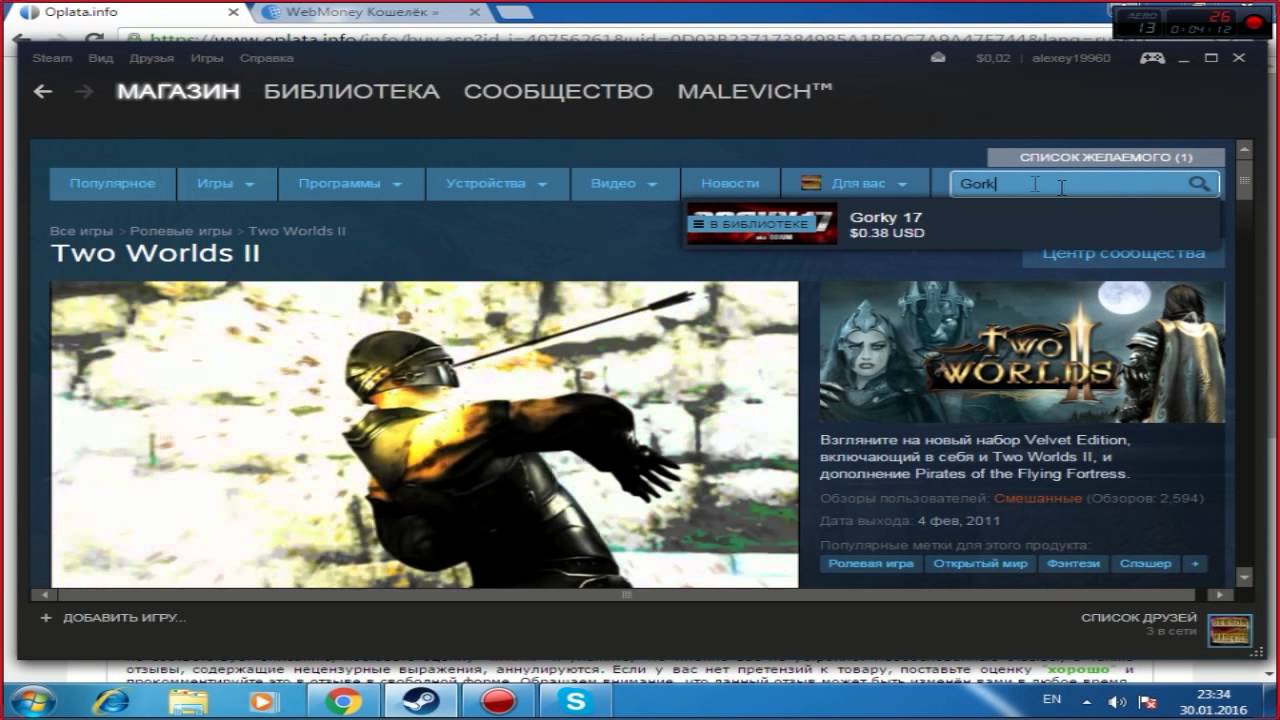Select Gorky 17 search suggestion
The width and height of the screenshot is (1280, 720).
[951, 224]
